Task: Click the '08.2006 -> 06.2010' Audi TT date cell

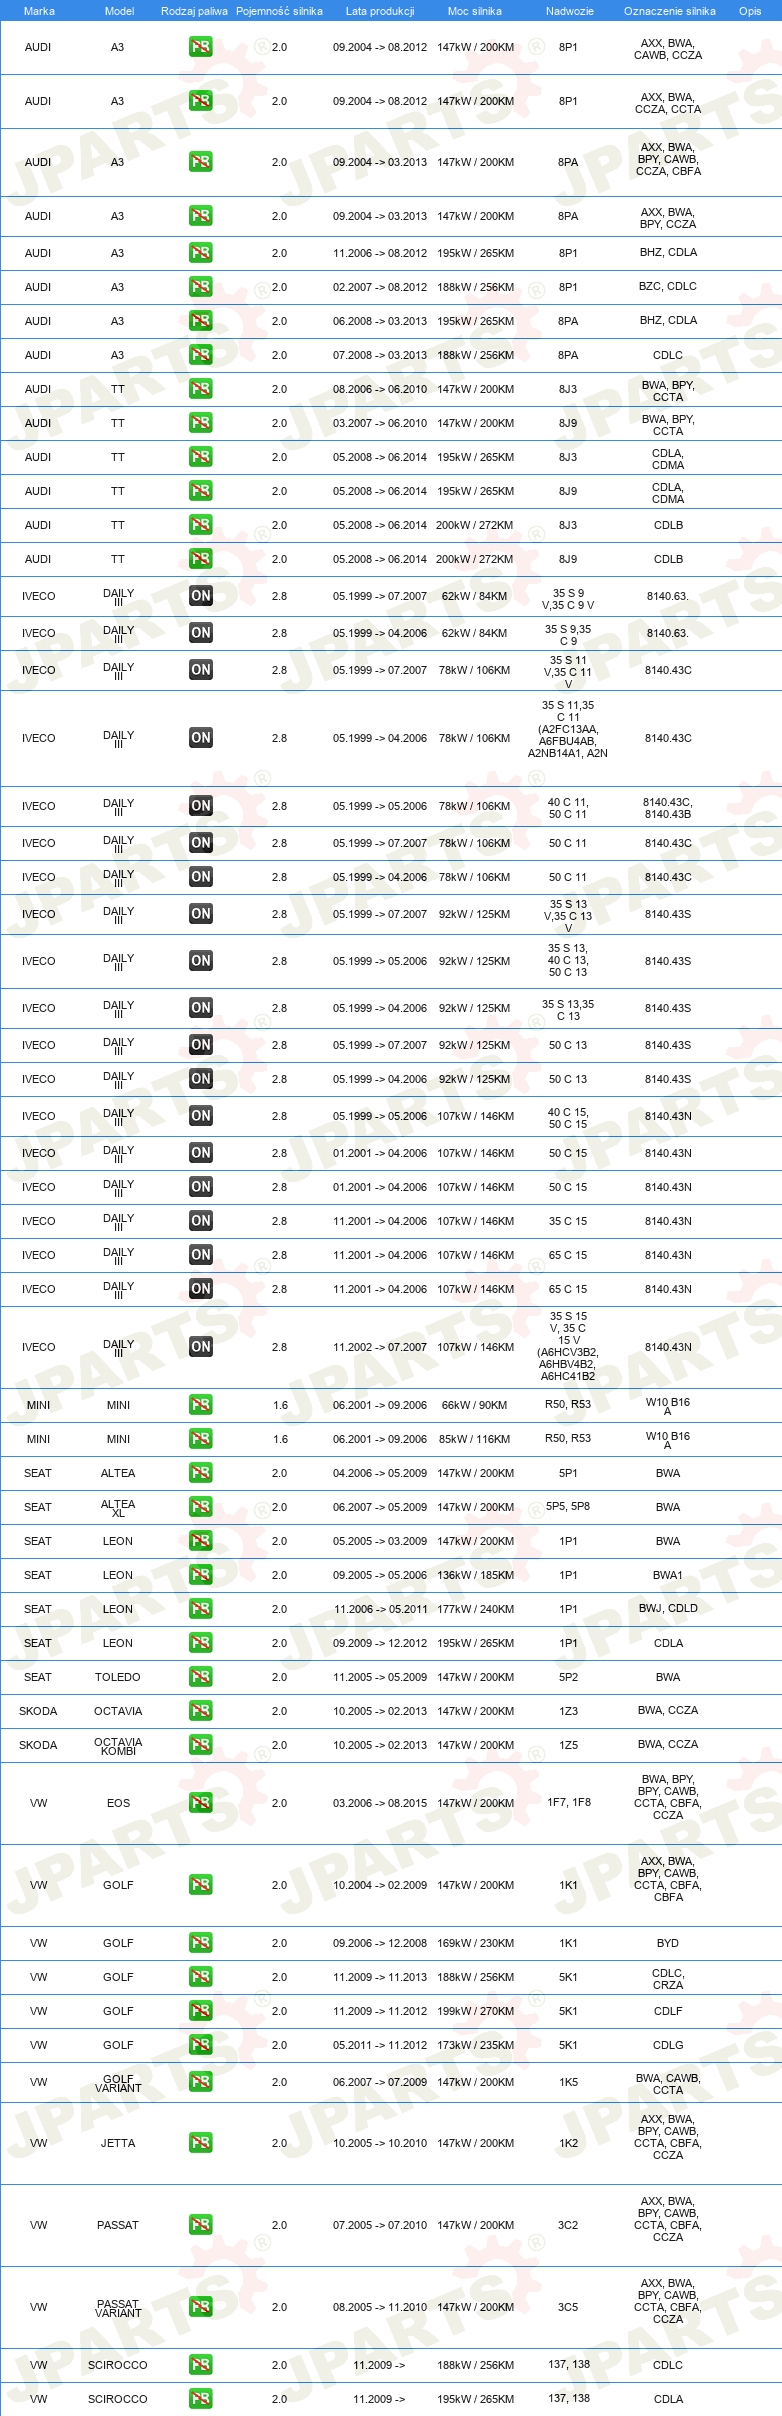Action: 380,389
